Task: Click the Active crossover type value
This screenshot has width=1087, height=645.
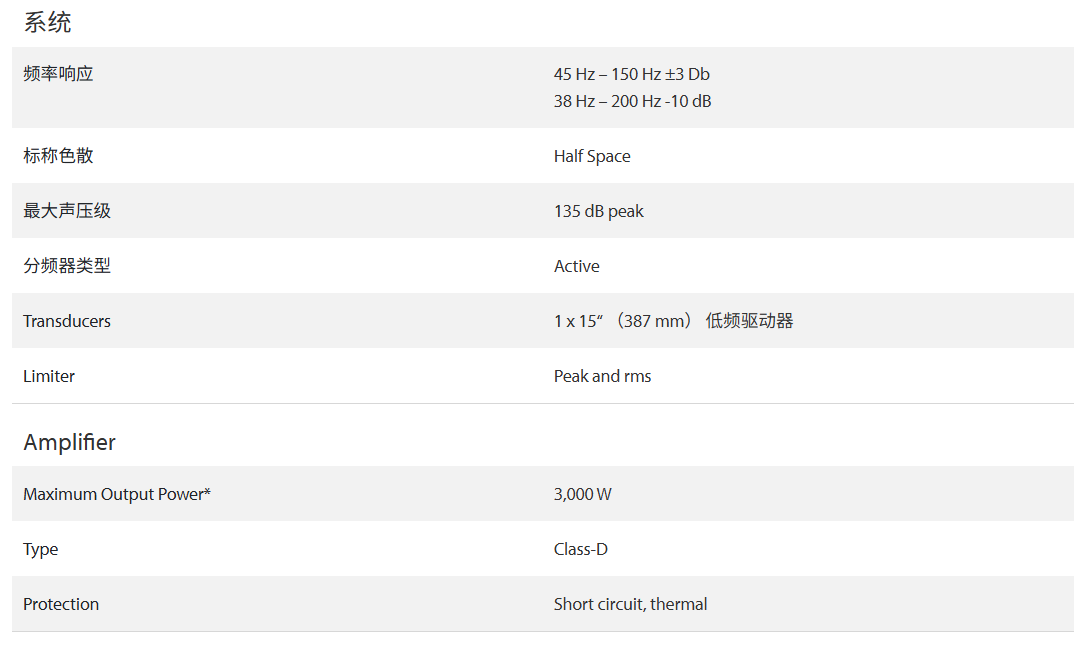Action: coord(576,266)
